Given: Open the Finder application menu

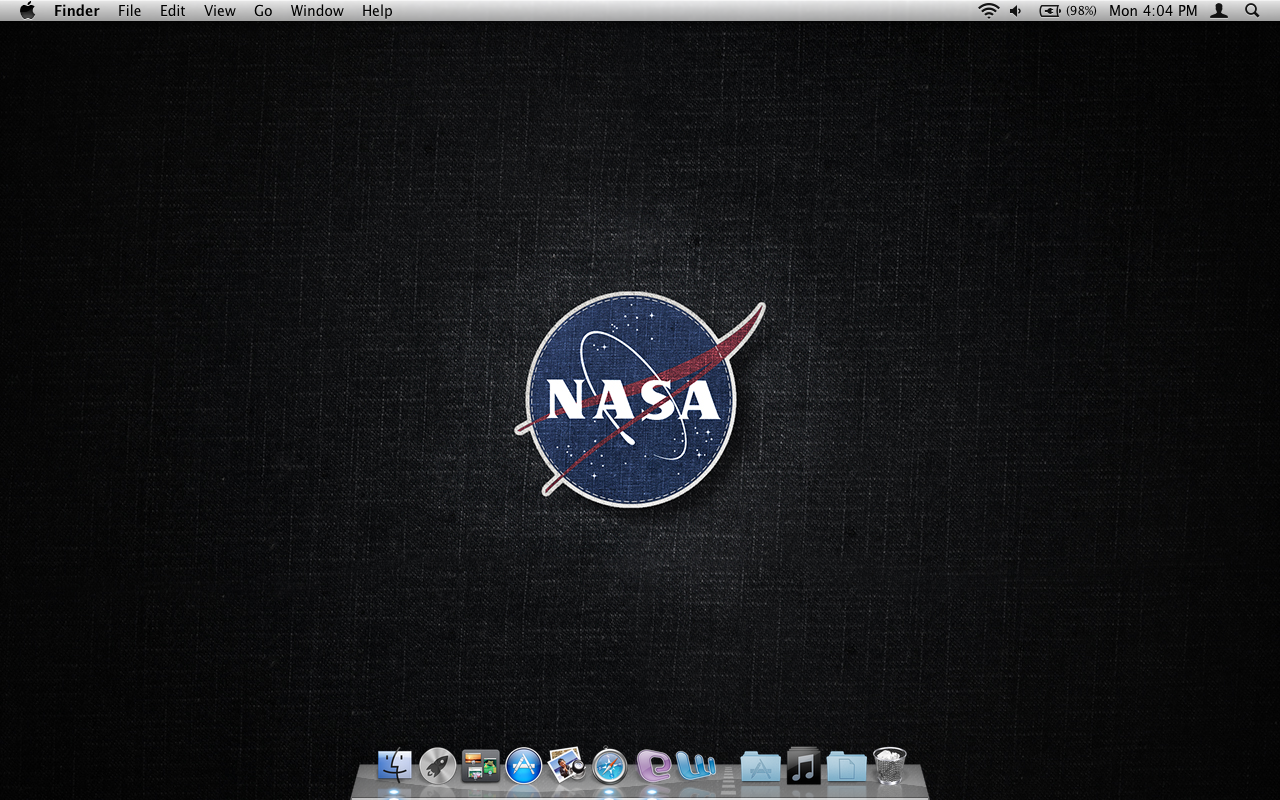Looking at the screenshot, I should pyautogui.click(x=77, y=11).
